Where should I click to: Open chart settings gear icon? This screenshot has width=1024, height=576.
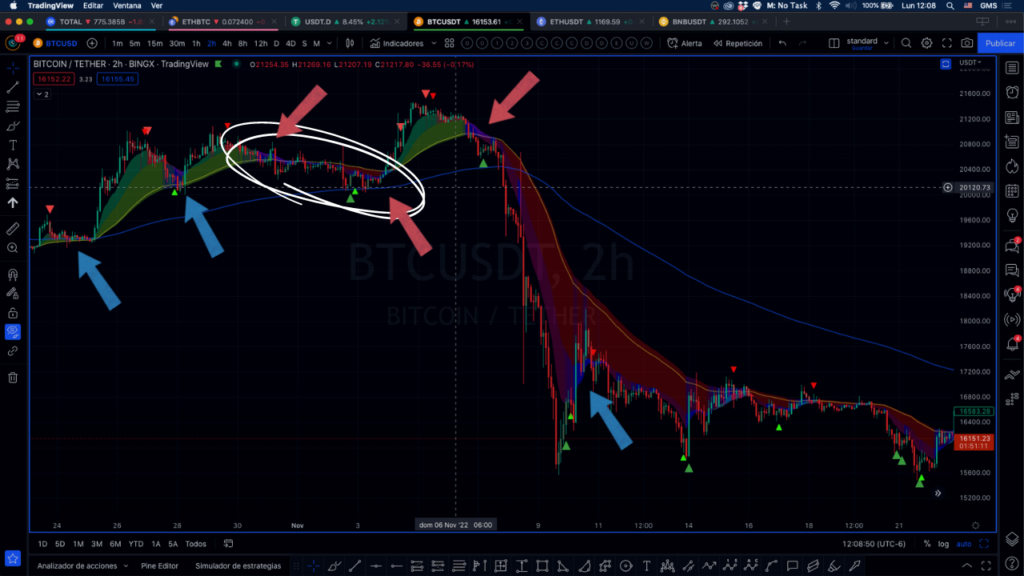(x=927, y=43)
